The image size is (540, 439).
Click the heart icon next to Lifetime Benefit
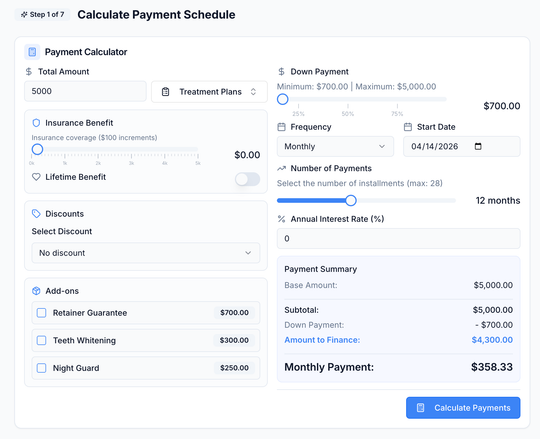tap(36, 177)
